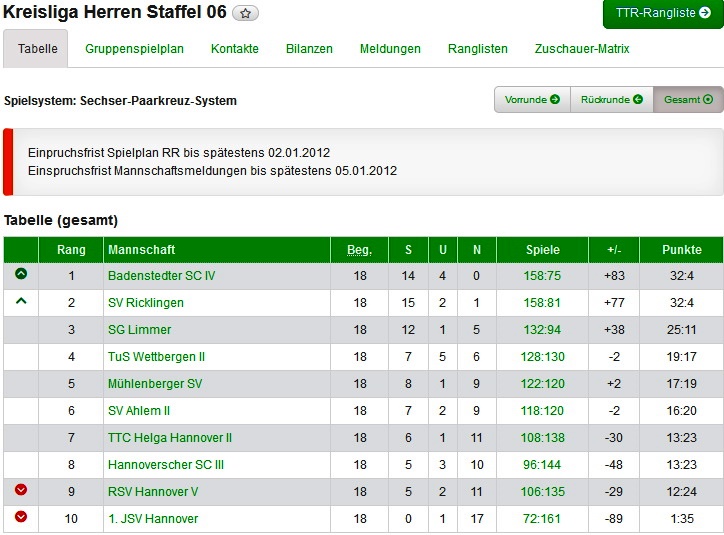The image size is (724, 535).
Task: Click relegation icon beside 1. JSV Hannover
Action: [x=21, y=518]
